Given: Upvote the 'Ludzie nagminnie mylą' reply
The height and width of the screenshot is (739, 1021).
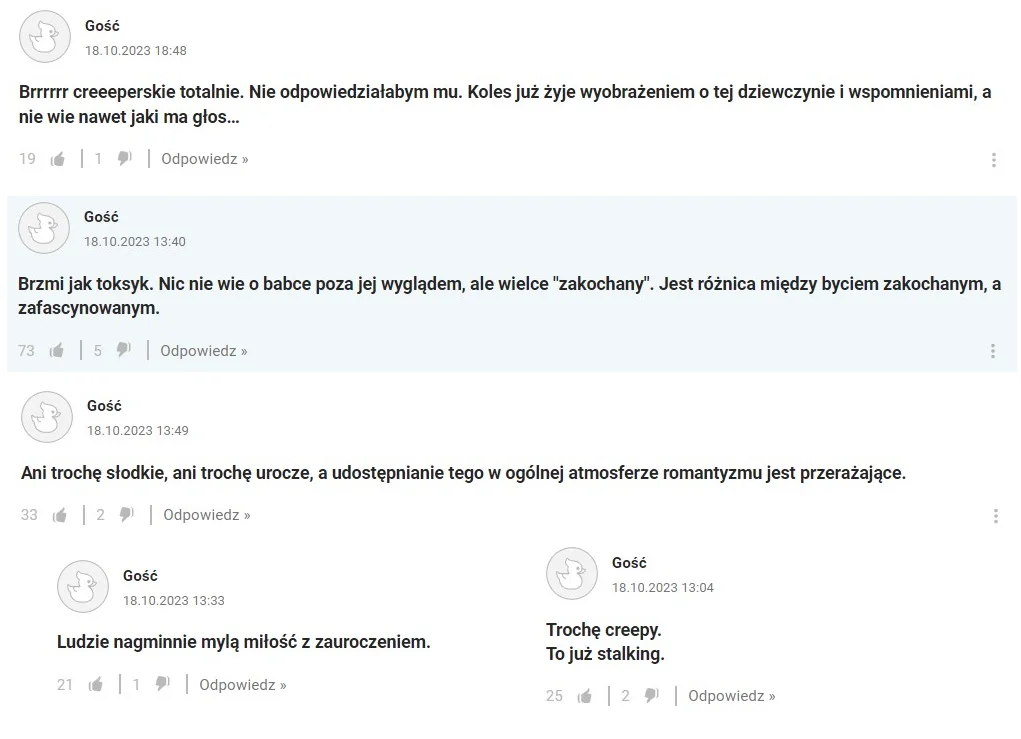Looking at the screenshot, I should [96, 684].
